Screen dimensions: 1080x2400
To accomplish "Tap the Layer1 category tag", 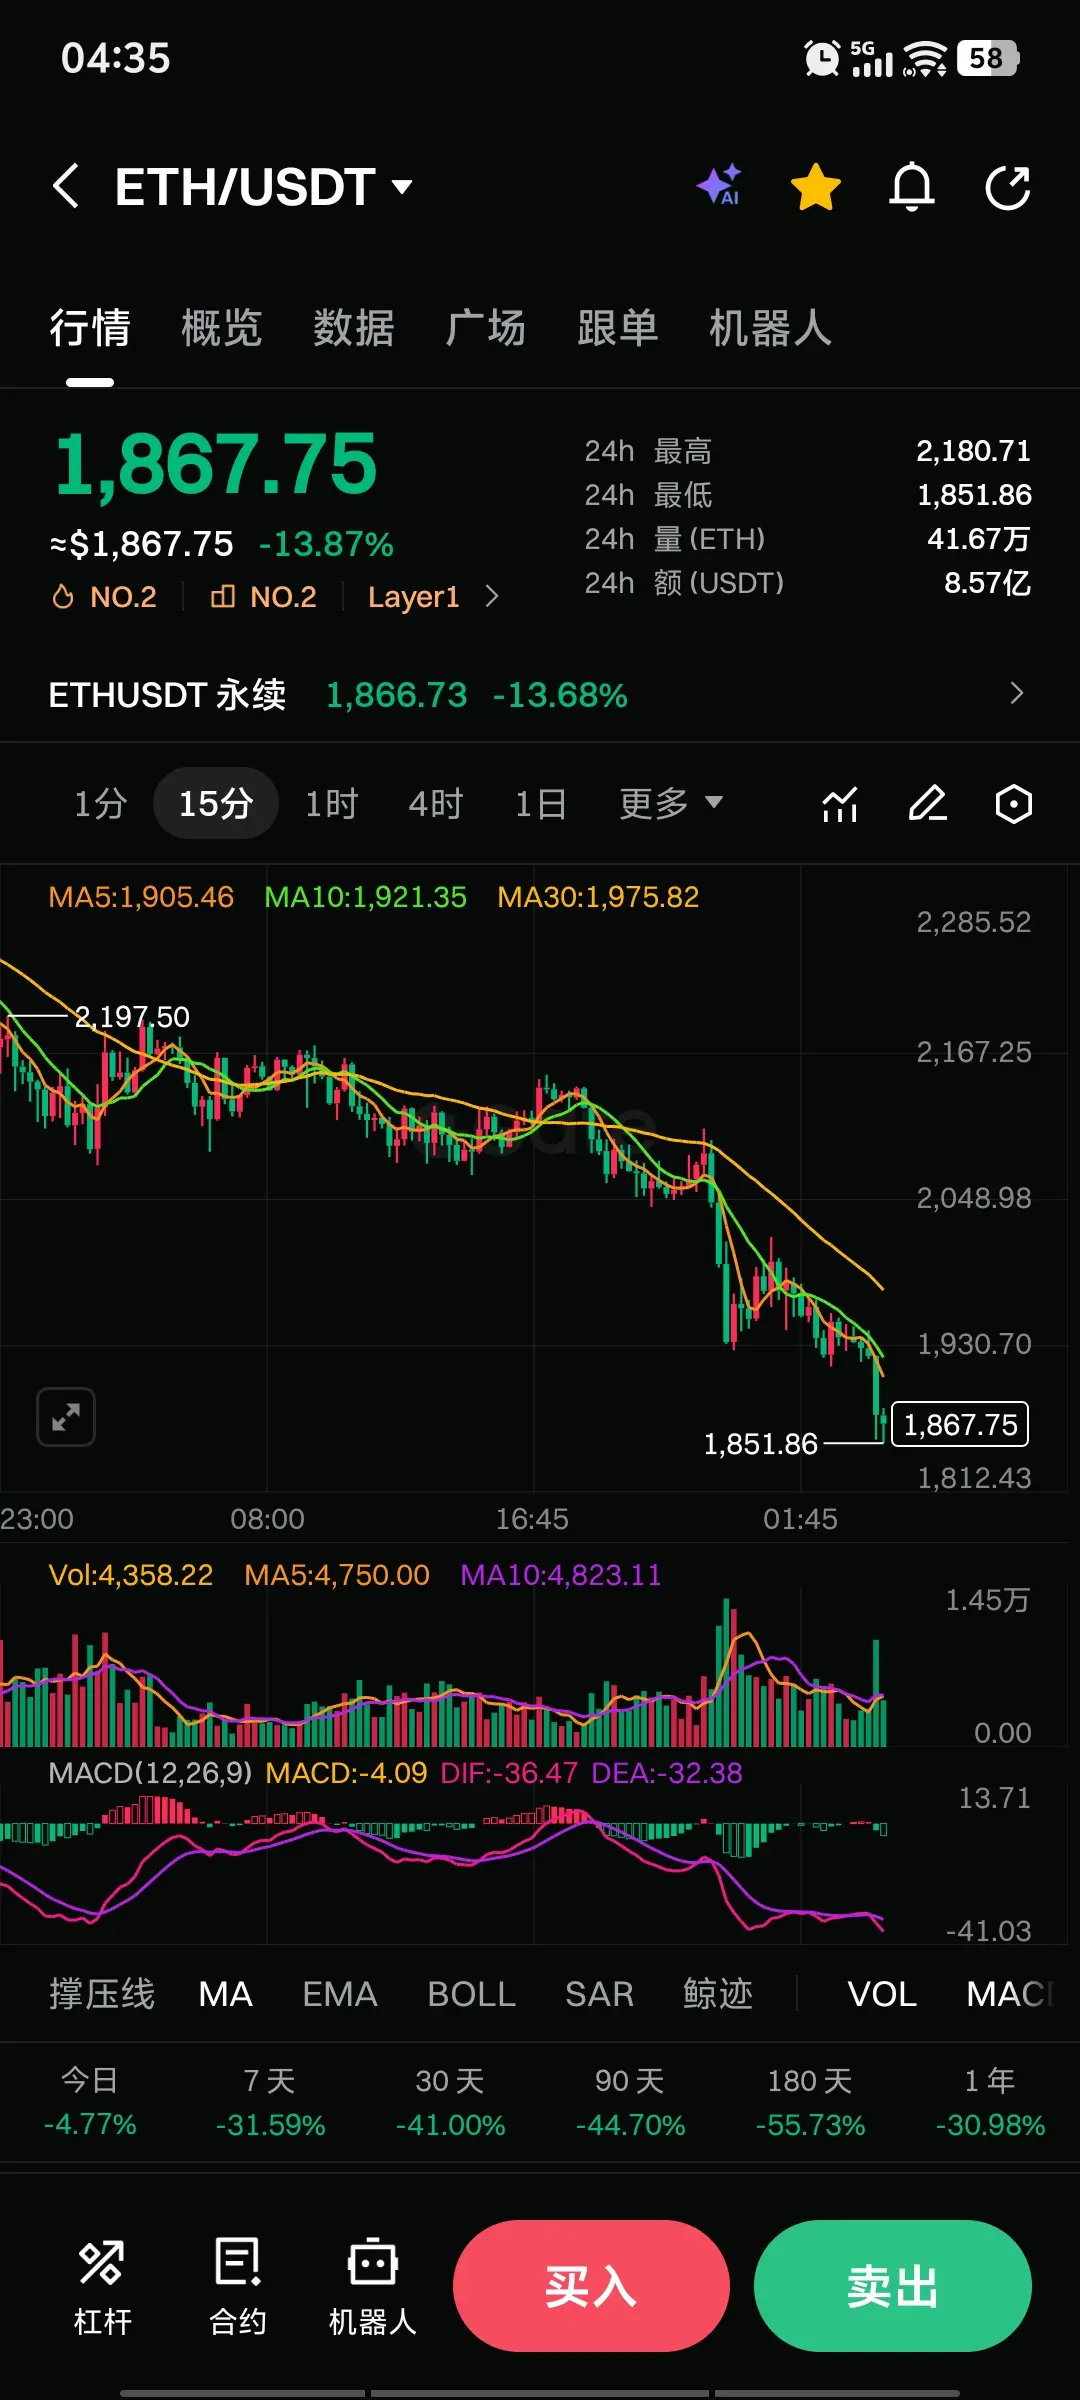I will click(x=413, y=597).
